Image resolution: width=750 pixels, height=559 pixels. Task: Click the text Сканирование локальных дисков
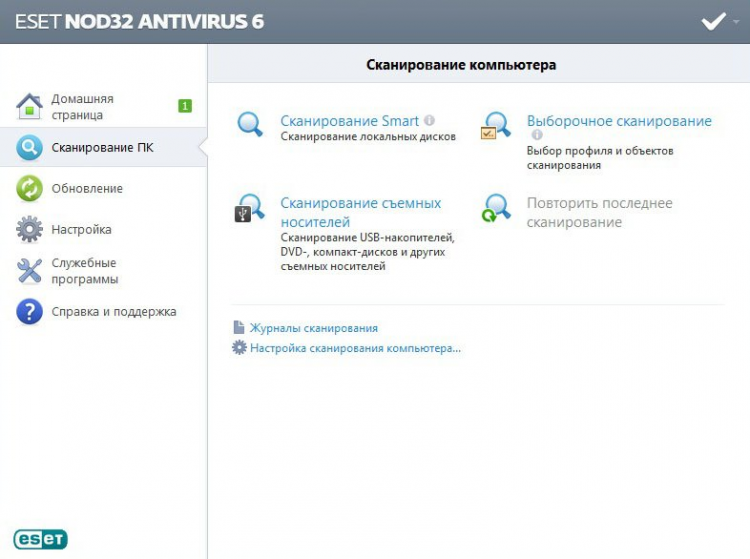368,137
